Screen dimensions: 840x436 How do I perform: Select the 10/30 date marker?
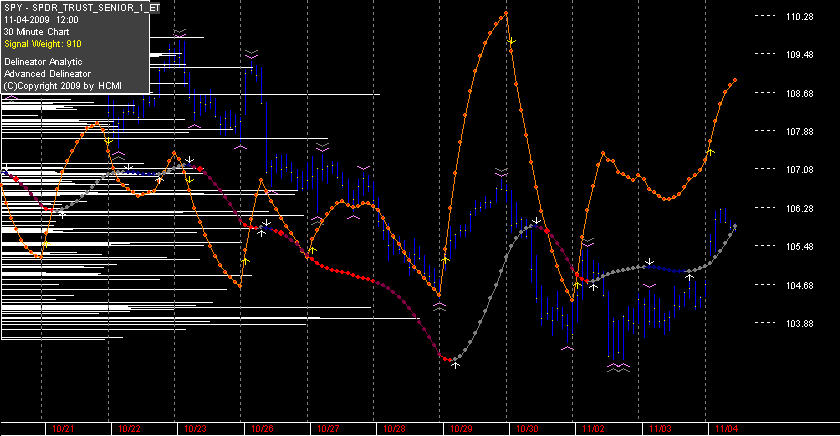[528, 429]
